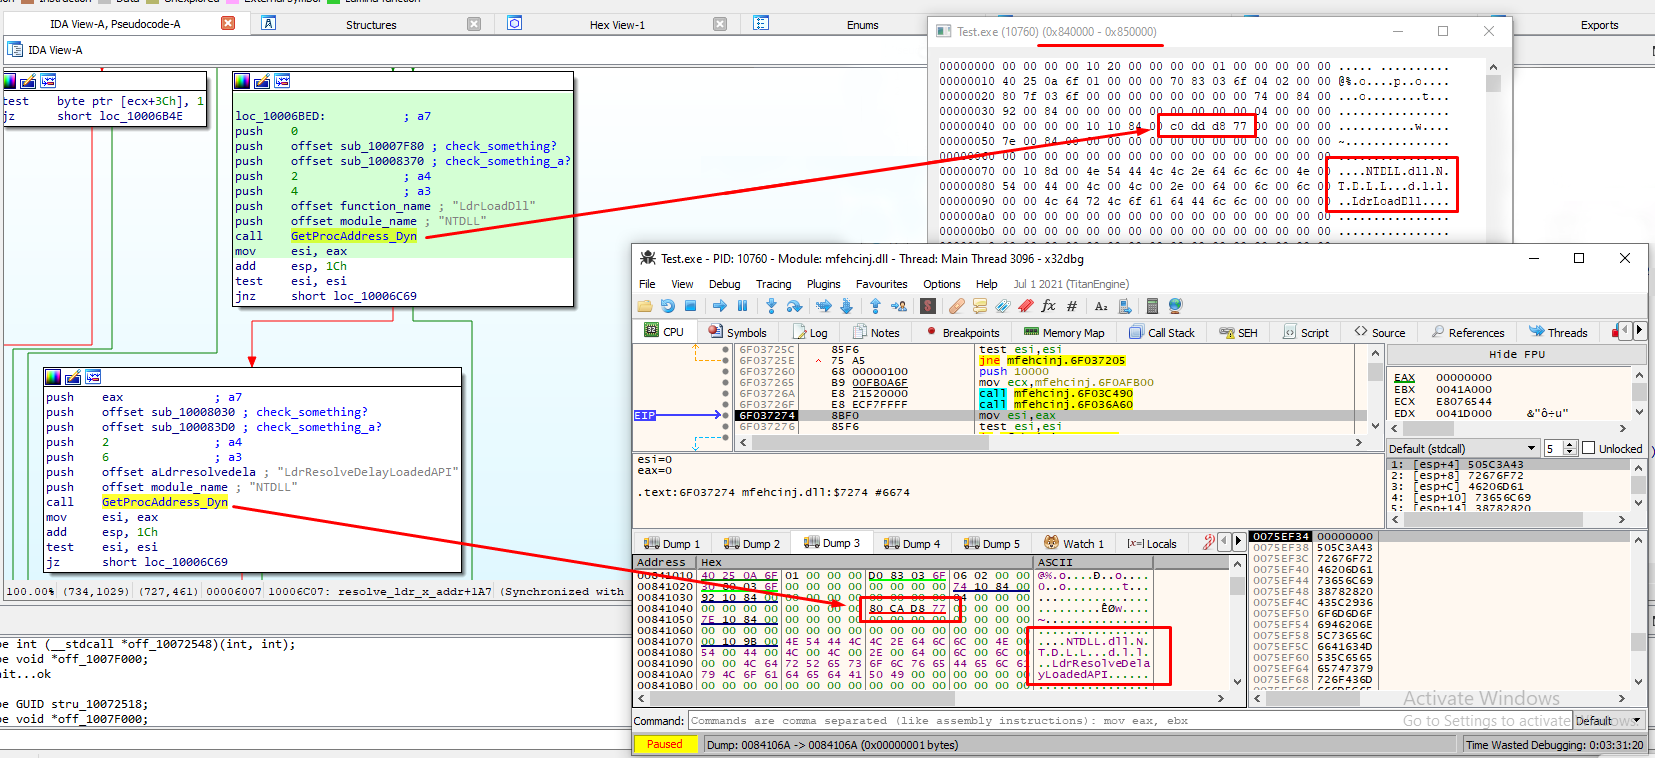Viewport: 1655px width, 758px height.
Task: Click the Step Over icon
Action: pos(794,306)
